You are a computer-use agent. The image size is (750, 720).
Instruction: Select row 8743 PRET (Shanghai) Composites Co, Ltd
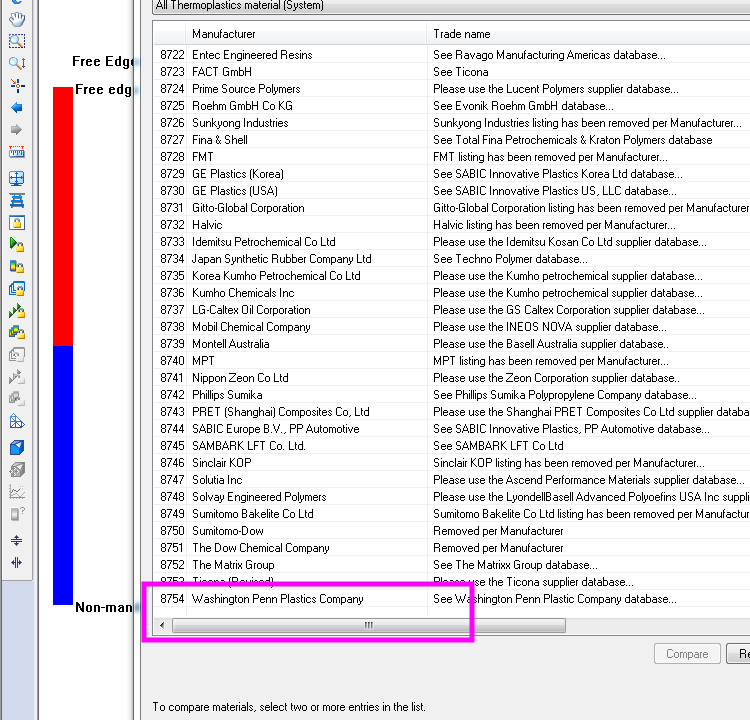tap(452, 411)
